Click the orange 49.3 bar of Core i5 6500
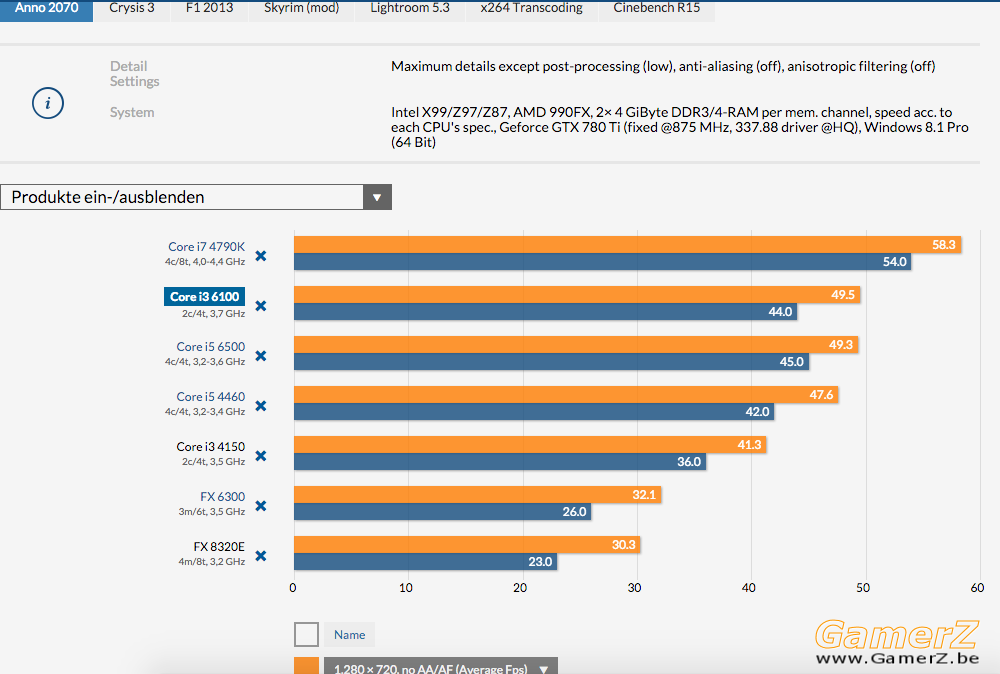This screenshot has height=674, width=1000. click(x=576, y=345)
